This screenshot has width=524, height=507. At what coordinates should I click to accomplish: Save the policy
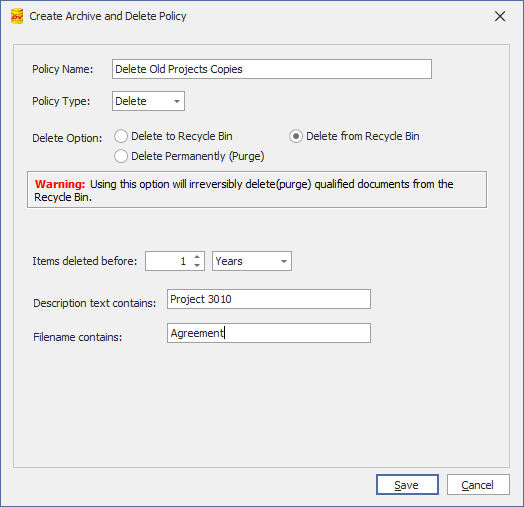(407, 485)
